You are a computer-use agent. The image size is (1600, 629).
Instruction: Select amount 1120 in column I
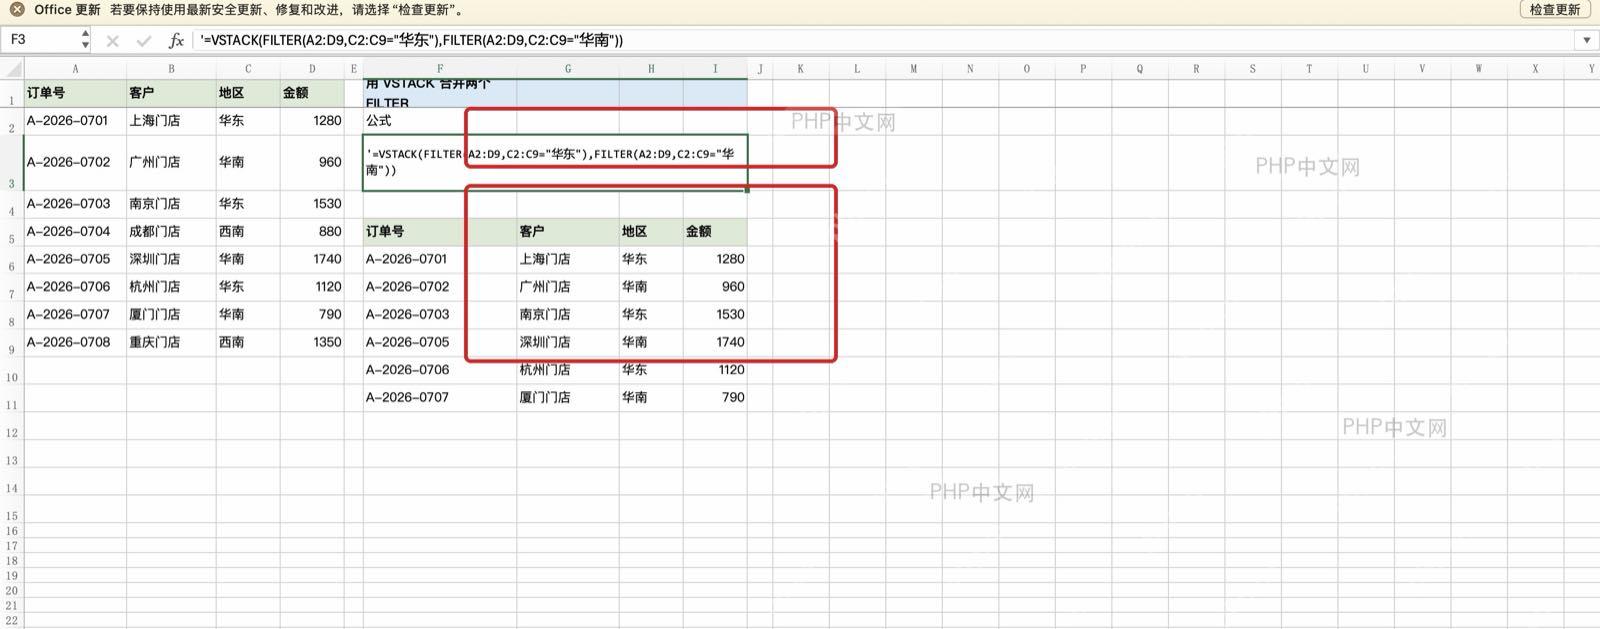click(715, 370)
